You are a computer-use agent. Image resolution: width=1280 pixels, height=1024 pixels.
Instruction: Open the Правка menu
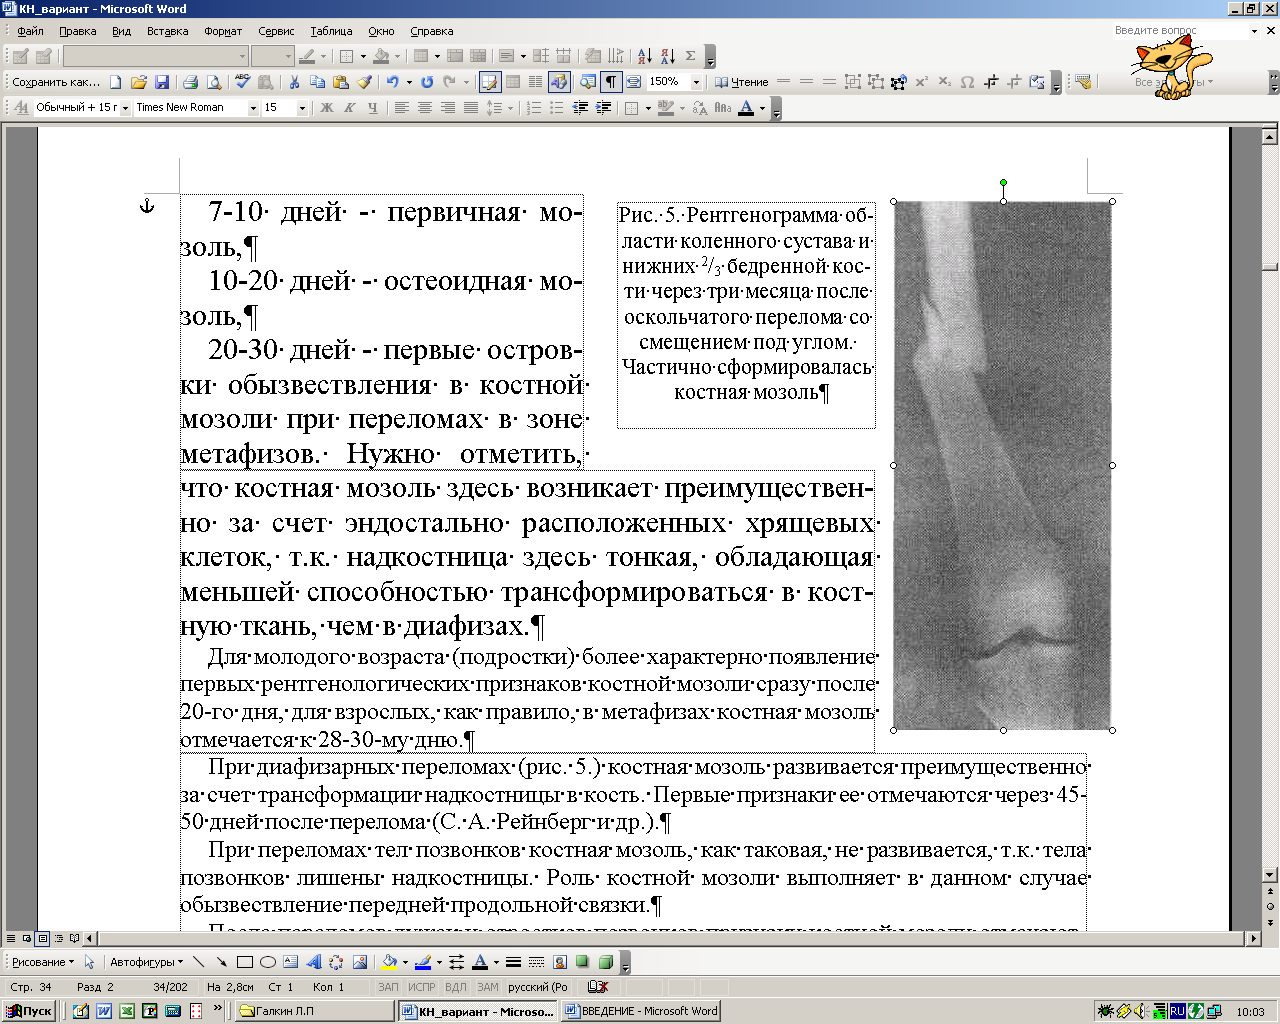(x=77, y=31)
